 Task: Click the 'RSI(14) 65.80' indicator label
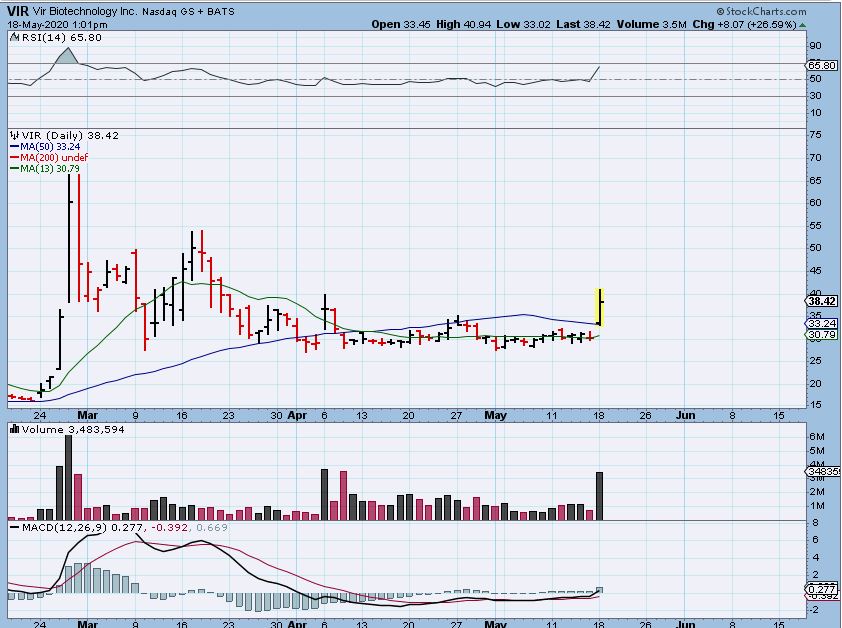tap(62, 37)
